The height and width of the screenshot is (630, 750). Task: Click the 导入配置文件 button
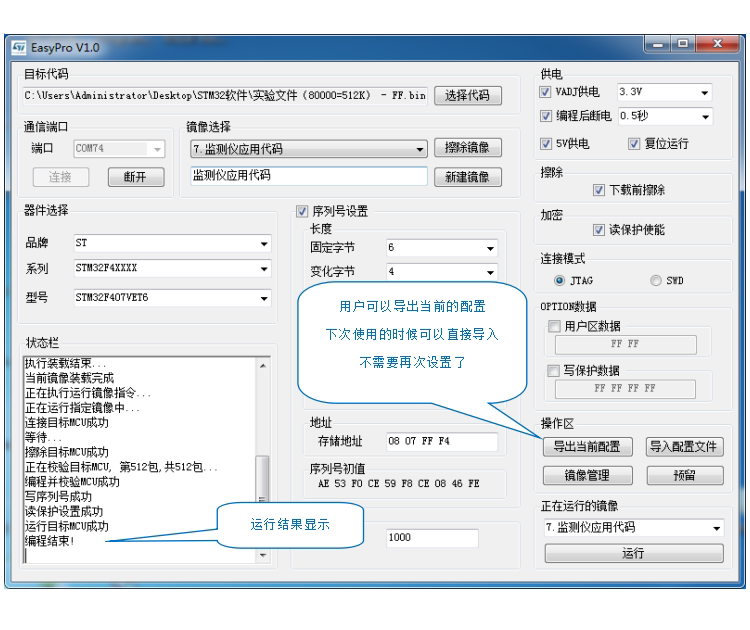coord(684,447)
